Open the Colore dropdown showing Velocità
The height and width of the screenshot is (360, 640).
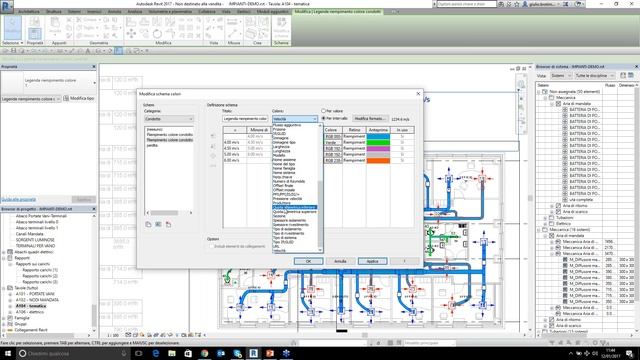[295, 119]
